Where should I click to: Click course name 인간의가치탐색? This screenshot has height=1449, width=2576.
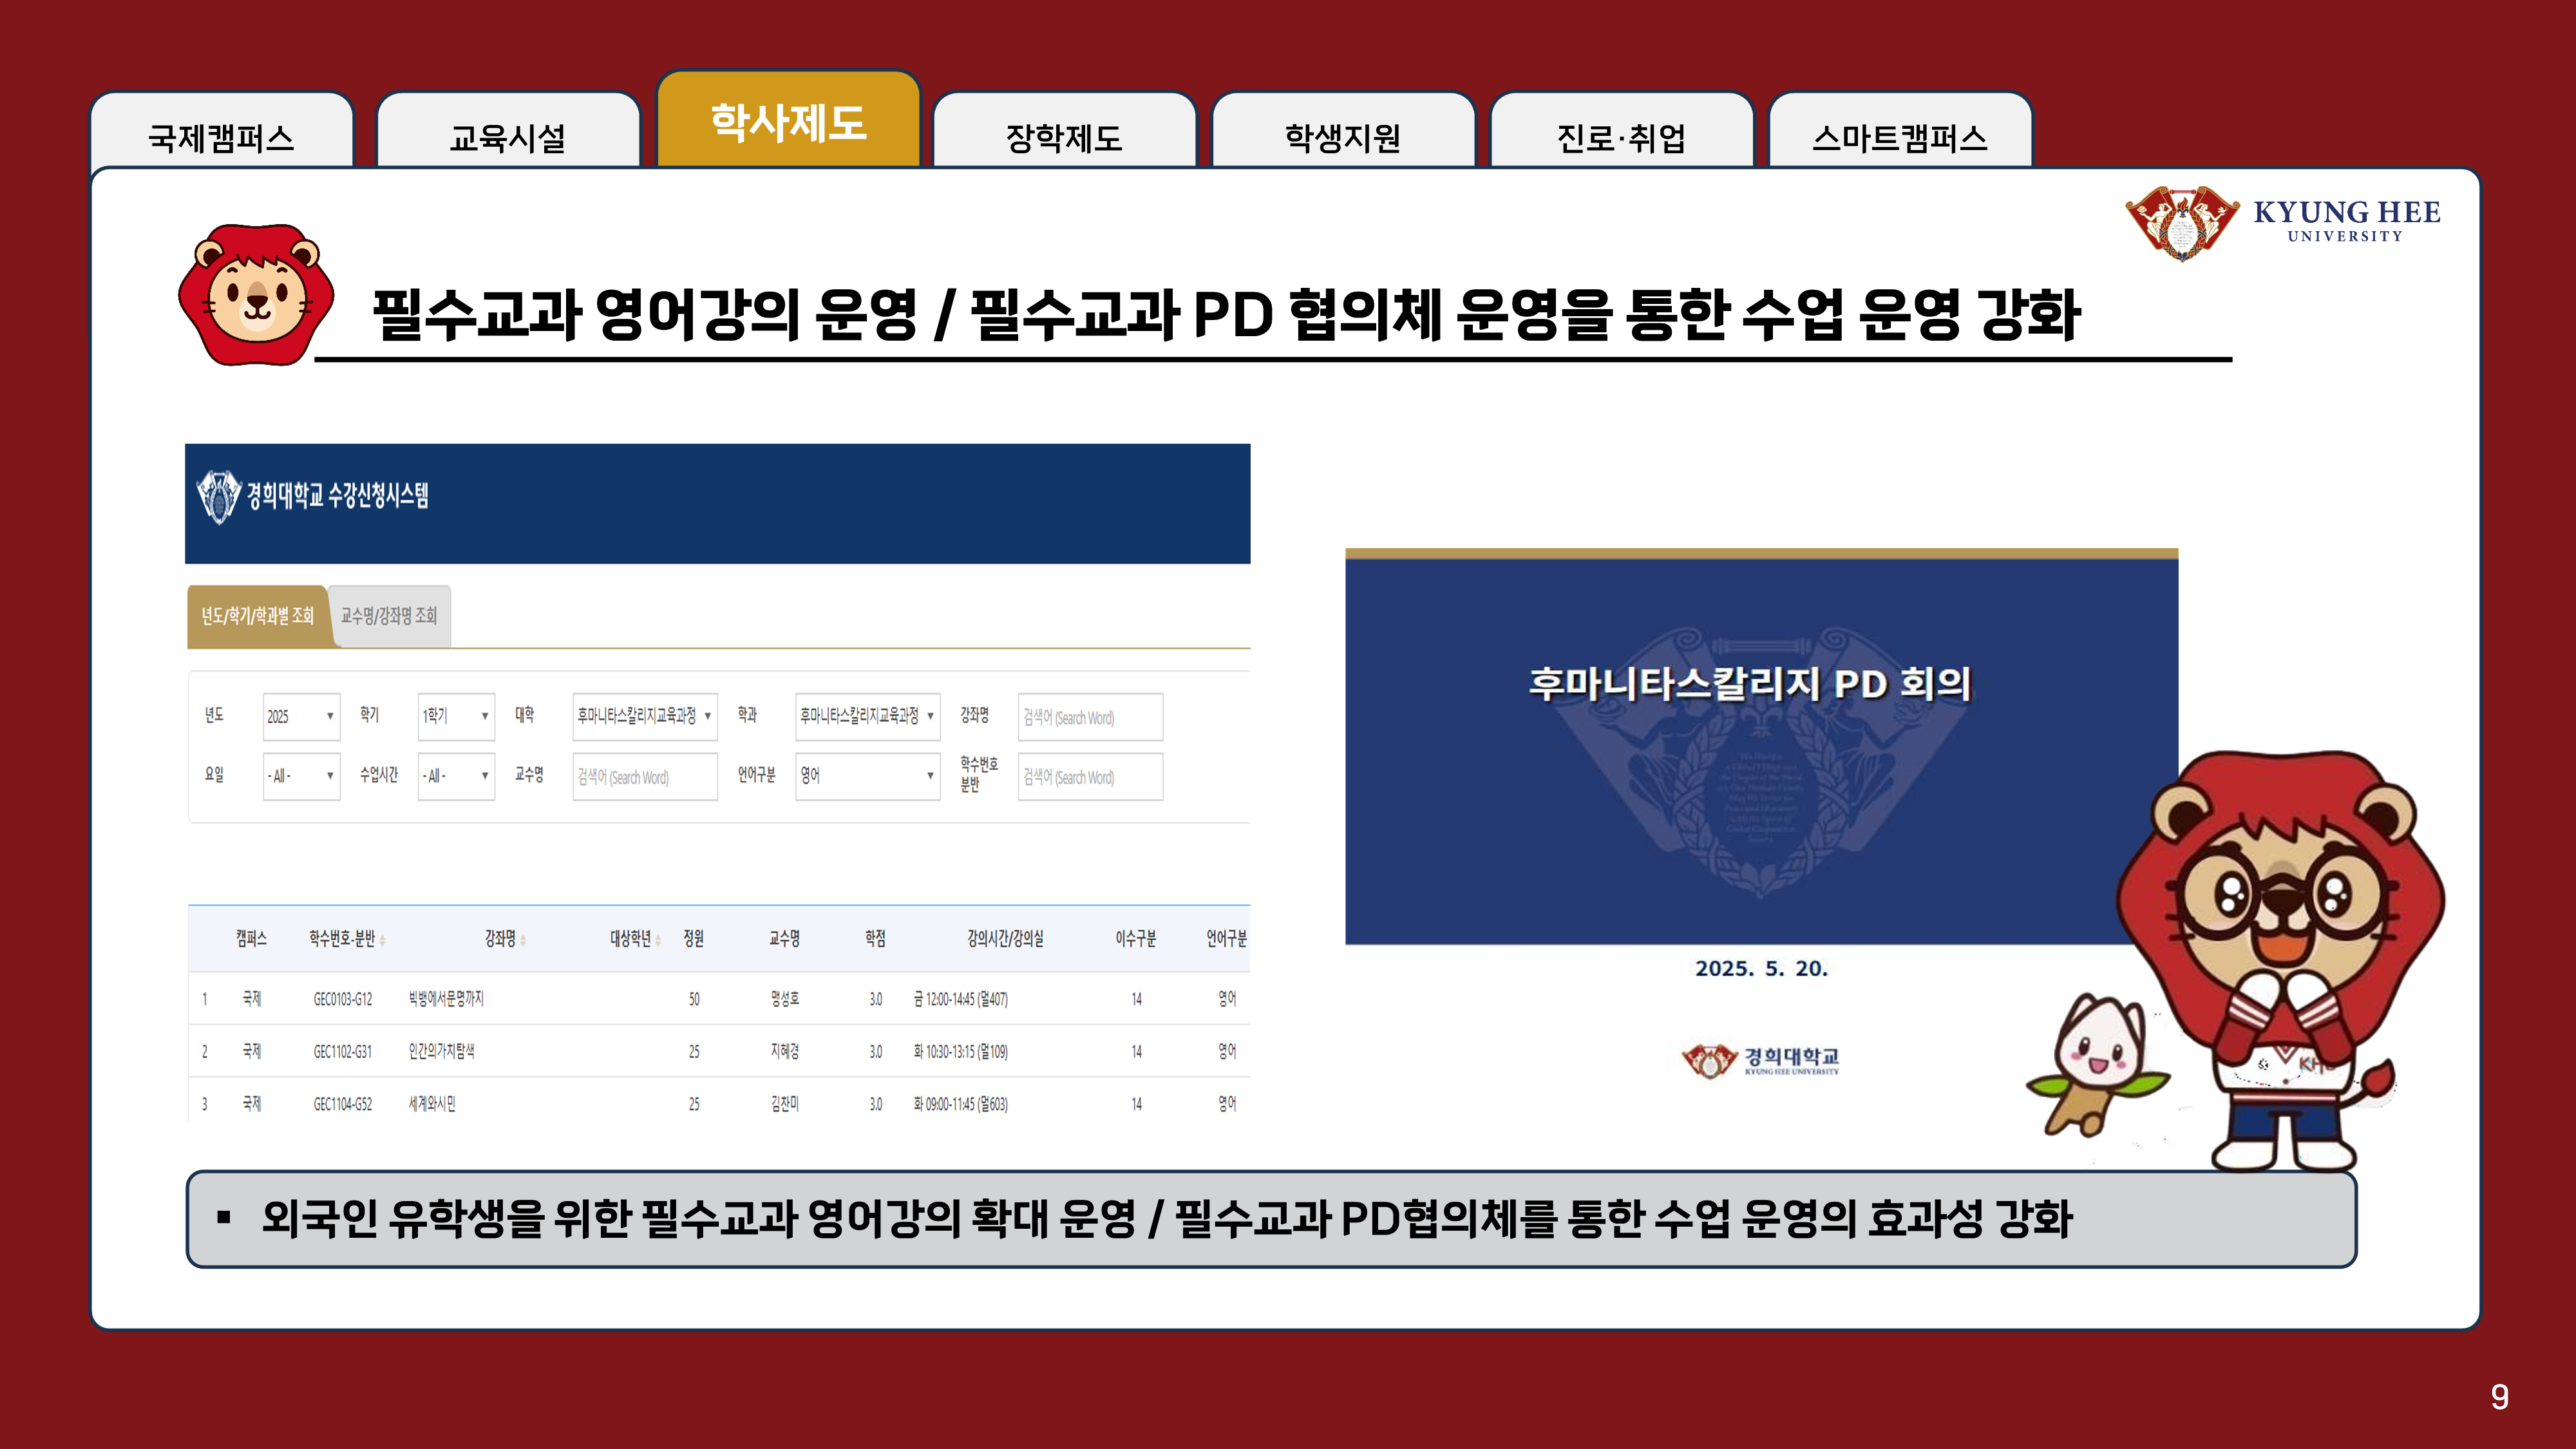441,1051
